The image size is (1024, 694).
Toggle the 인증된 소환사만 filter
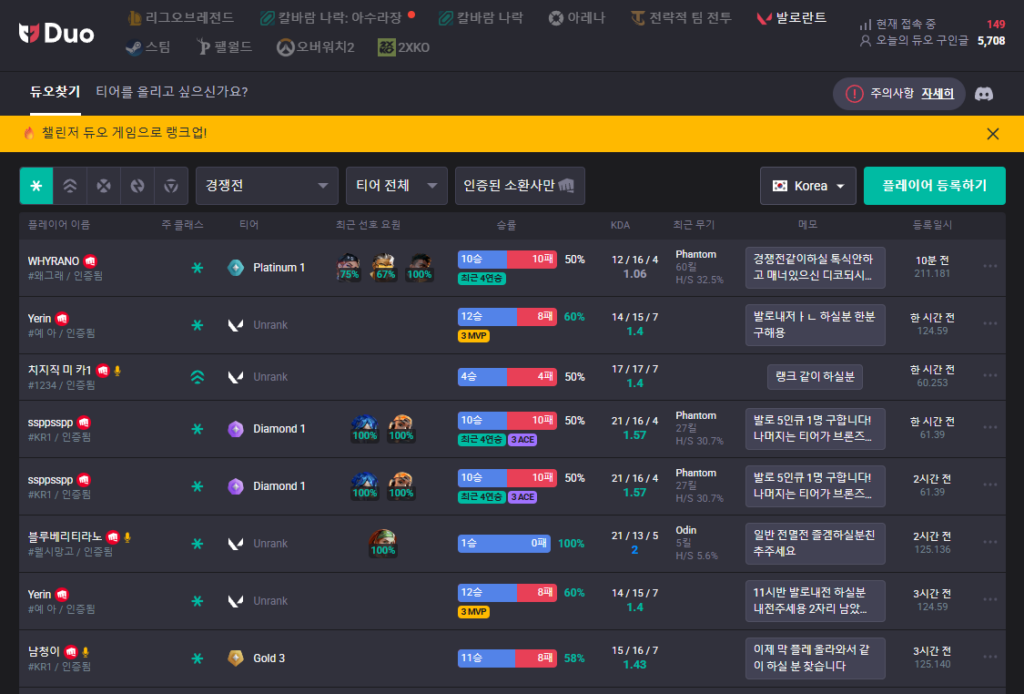[x=519, y=186]
